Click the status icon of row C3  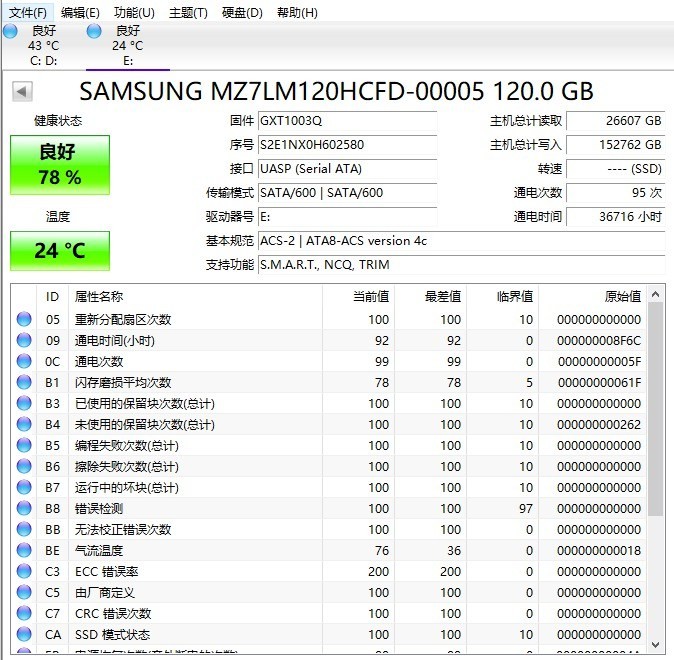point(24,571)
